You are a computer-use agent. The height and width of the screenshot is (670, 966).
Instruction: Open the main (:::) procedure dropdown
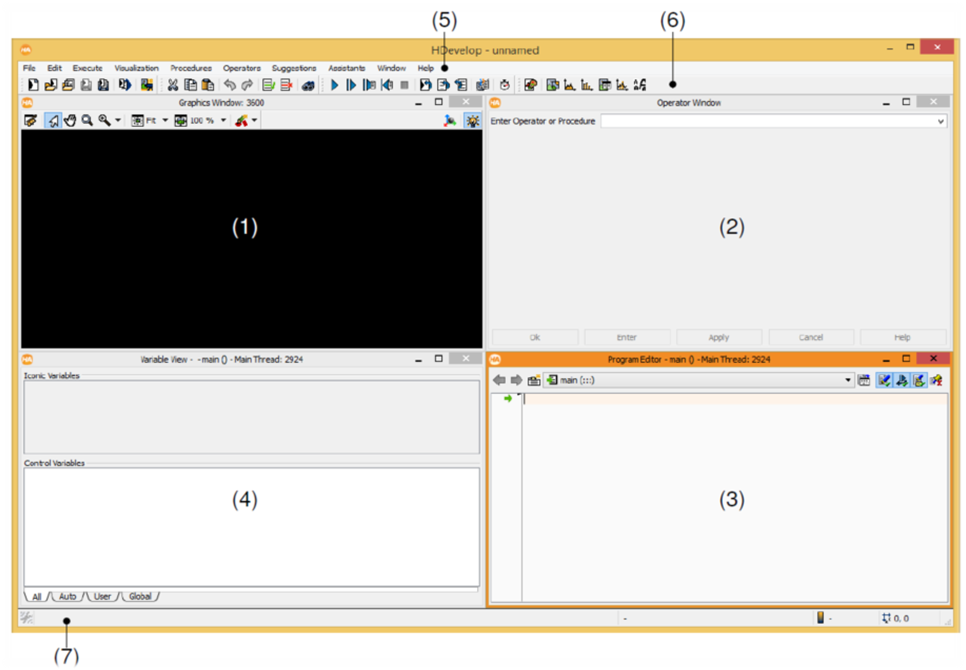coord(699,381)
